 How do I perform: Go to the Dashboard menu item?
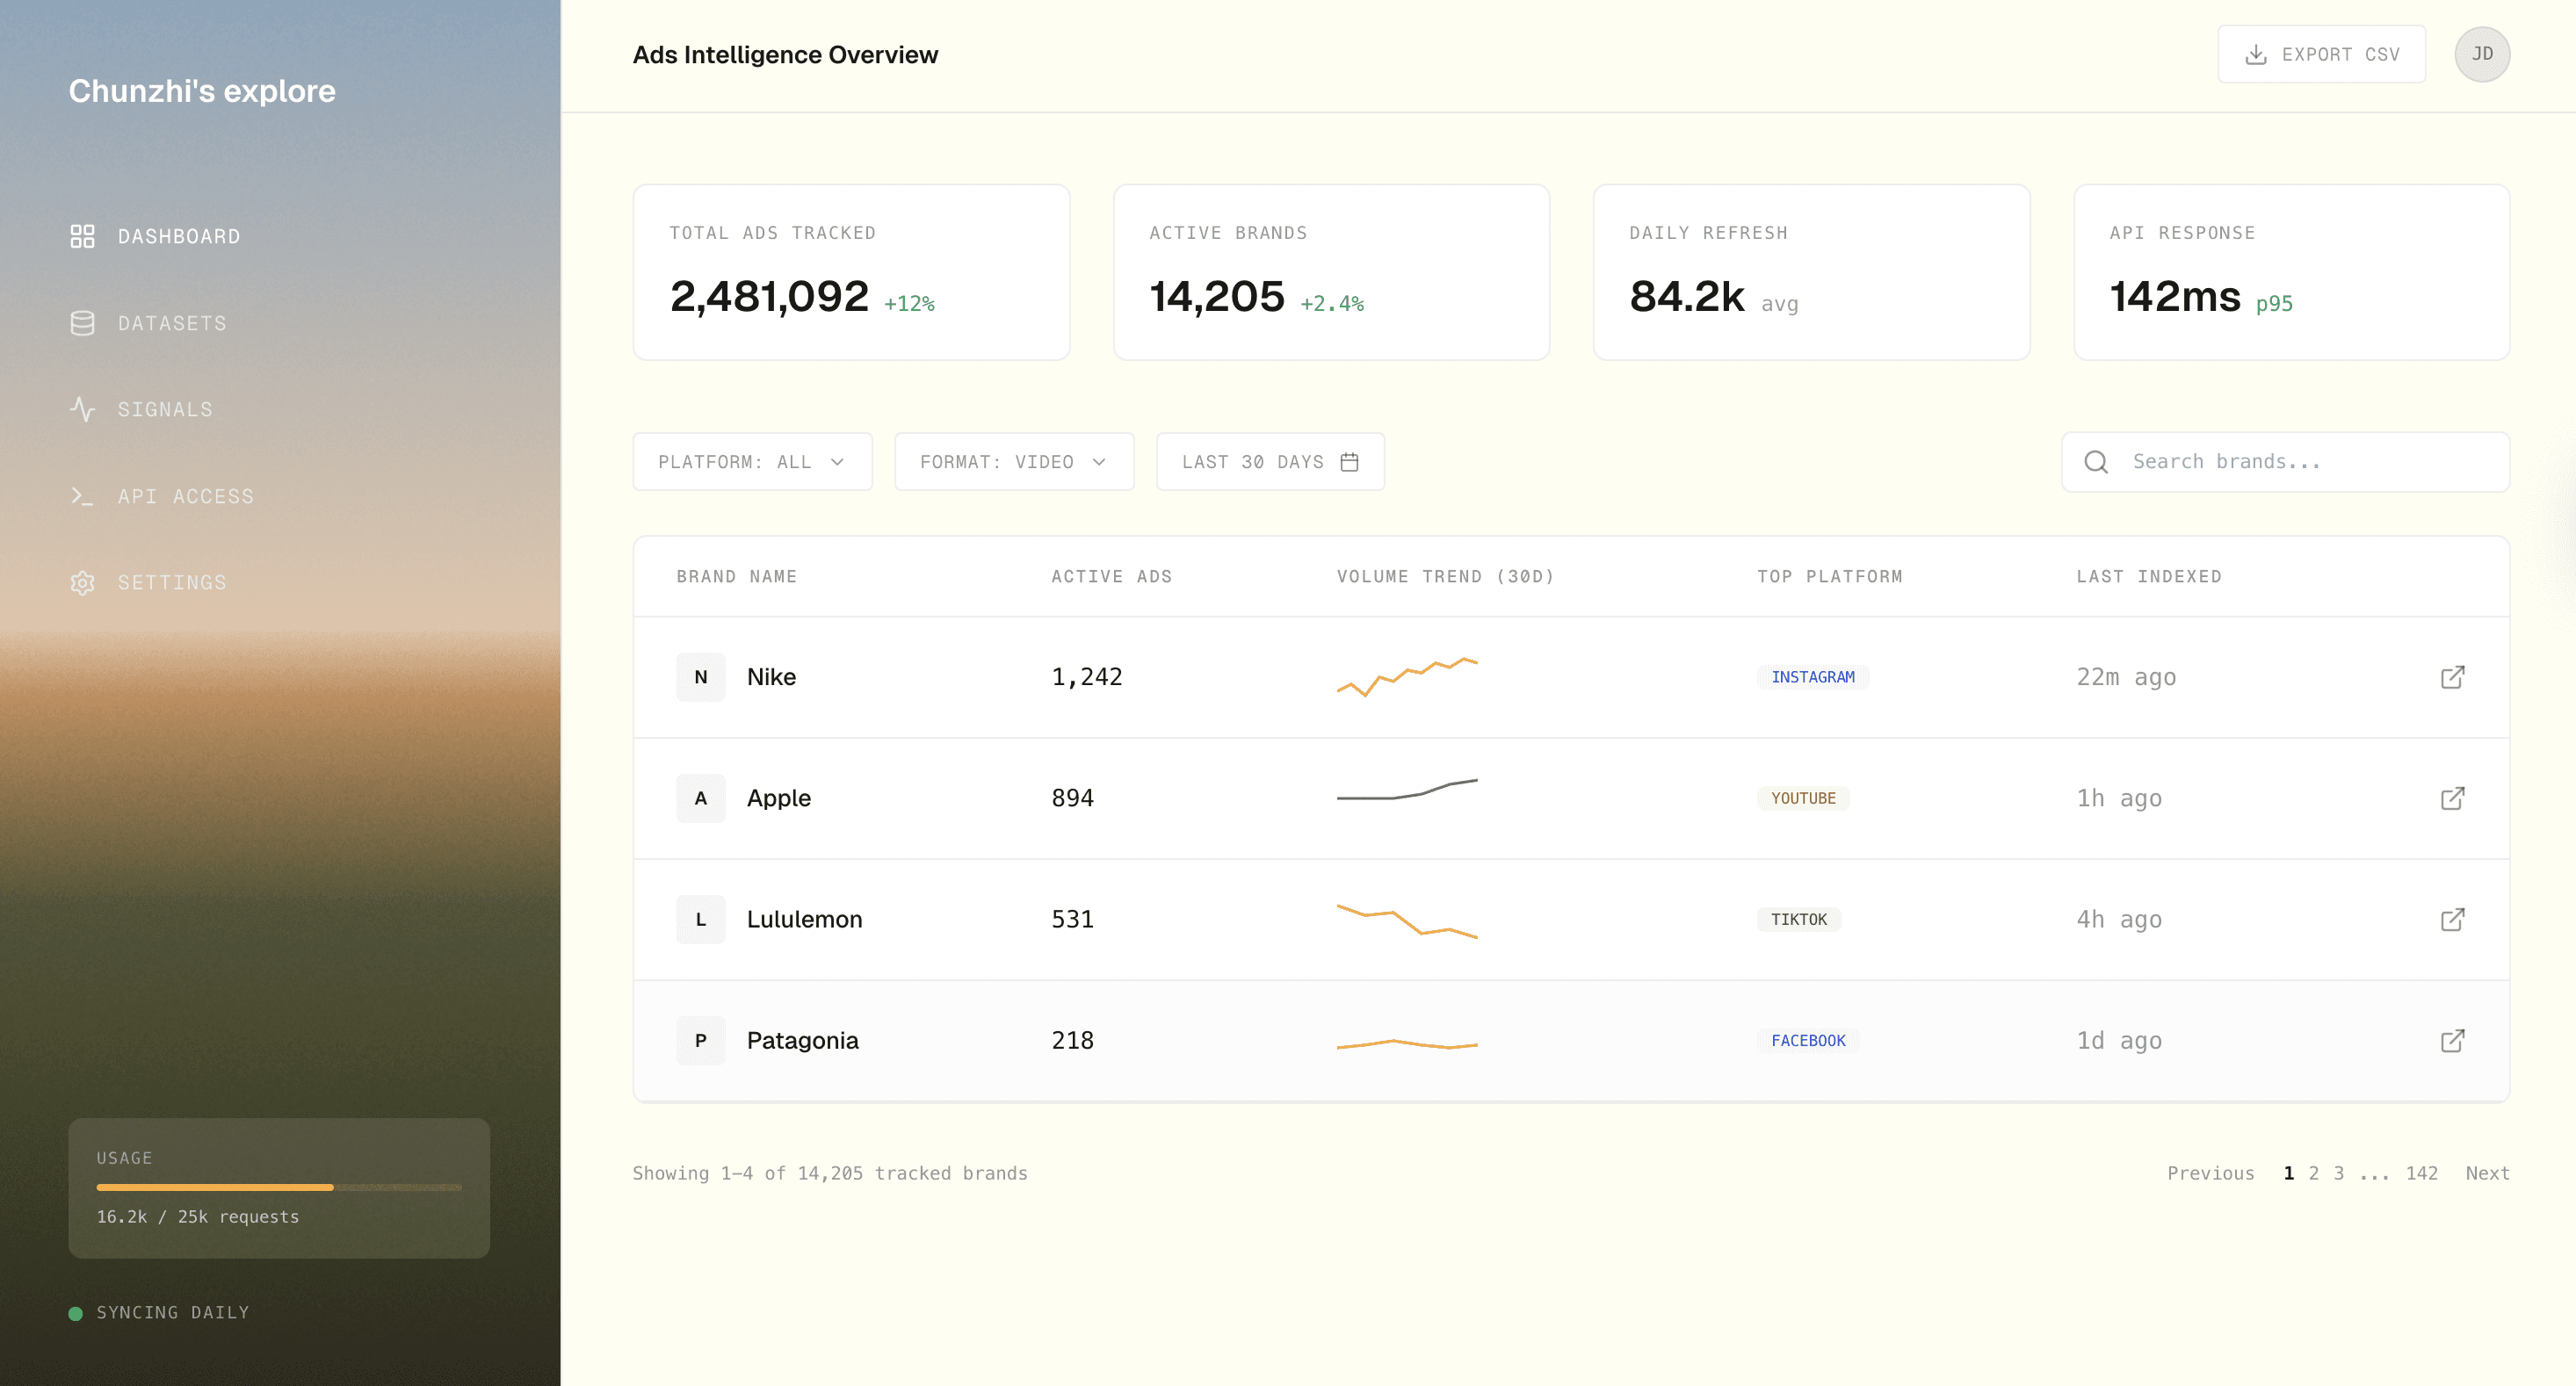[x=179, y=236]
